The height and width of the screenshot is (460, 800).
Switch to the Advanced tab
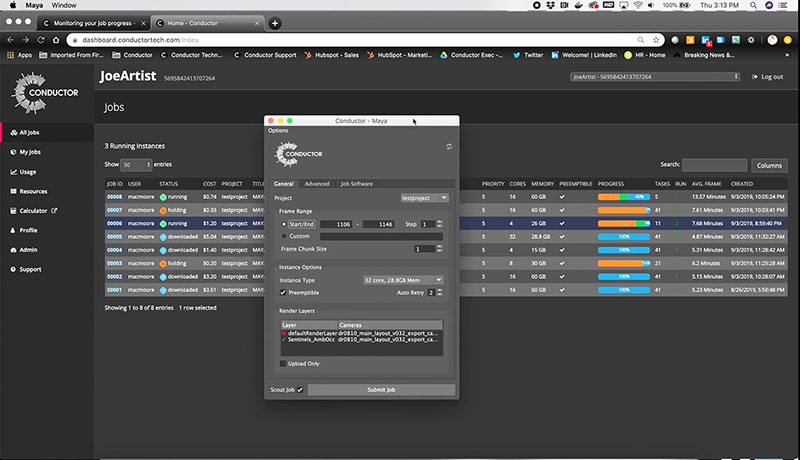(317, 184)
